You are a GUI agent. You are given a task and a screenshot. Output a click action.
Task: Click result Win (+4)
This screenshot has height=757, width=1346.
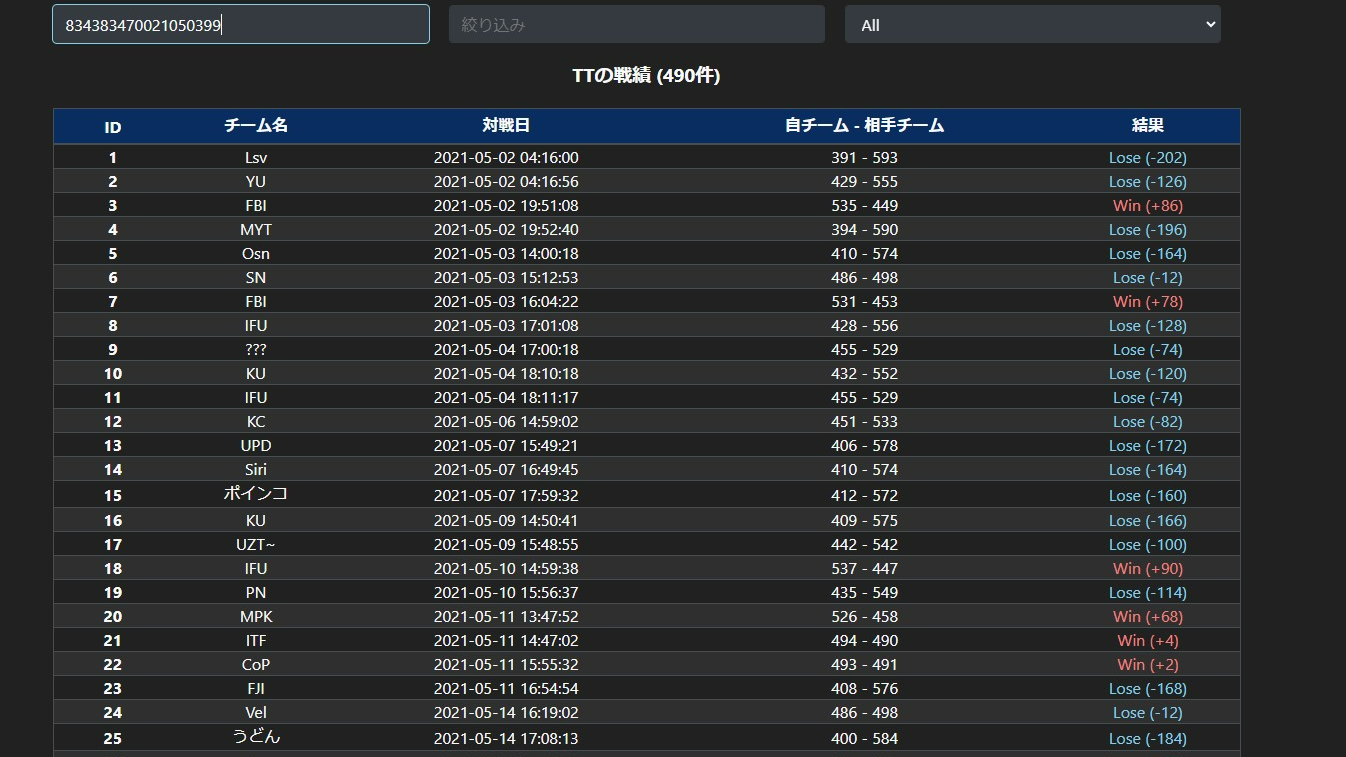coord(1148,640)
